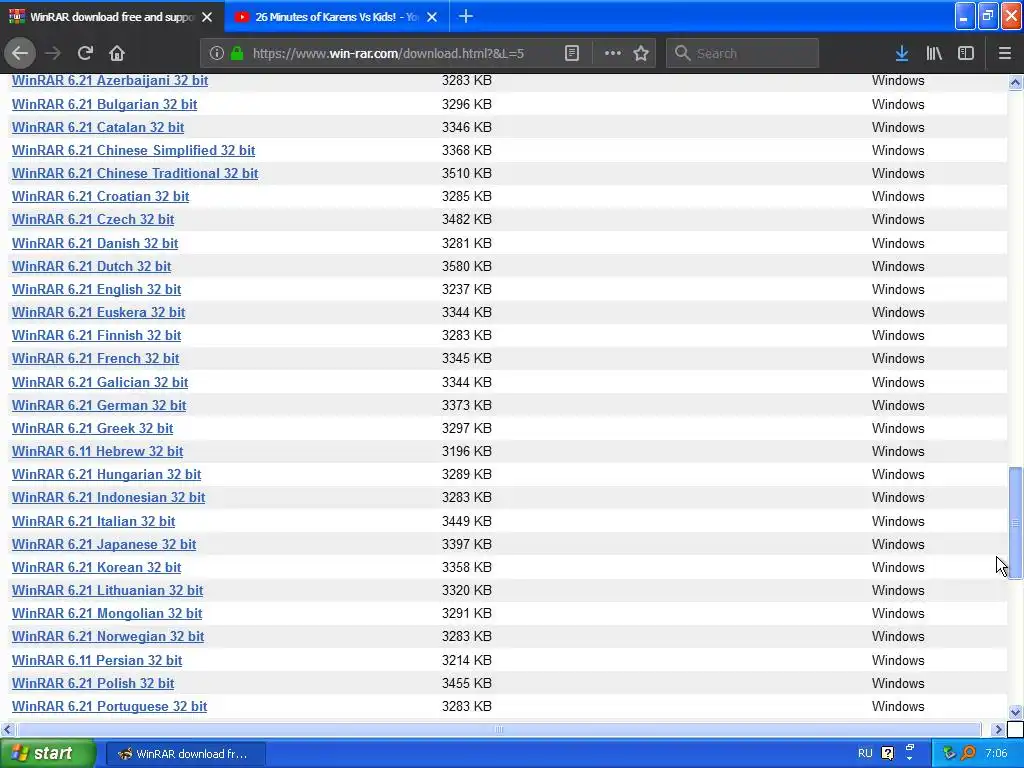Screen dimensions: 1024x768
Task: Toggle reader view in address bar
Action: (571, 53)
